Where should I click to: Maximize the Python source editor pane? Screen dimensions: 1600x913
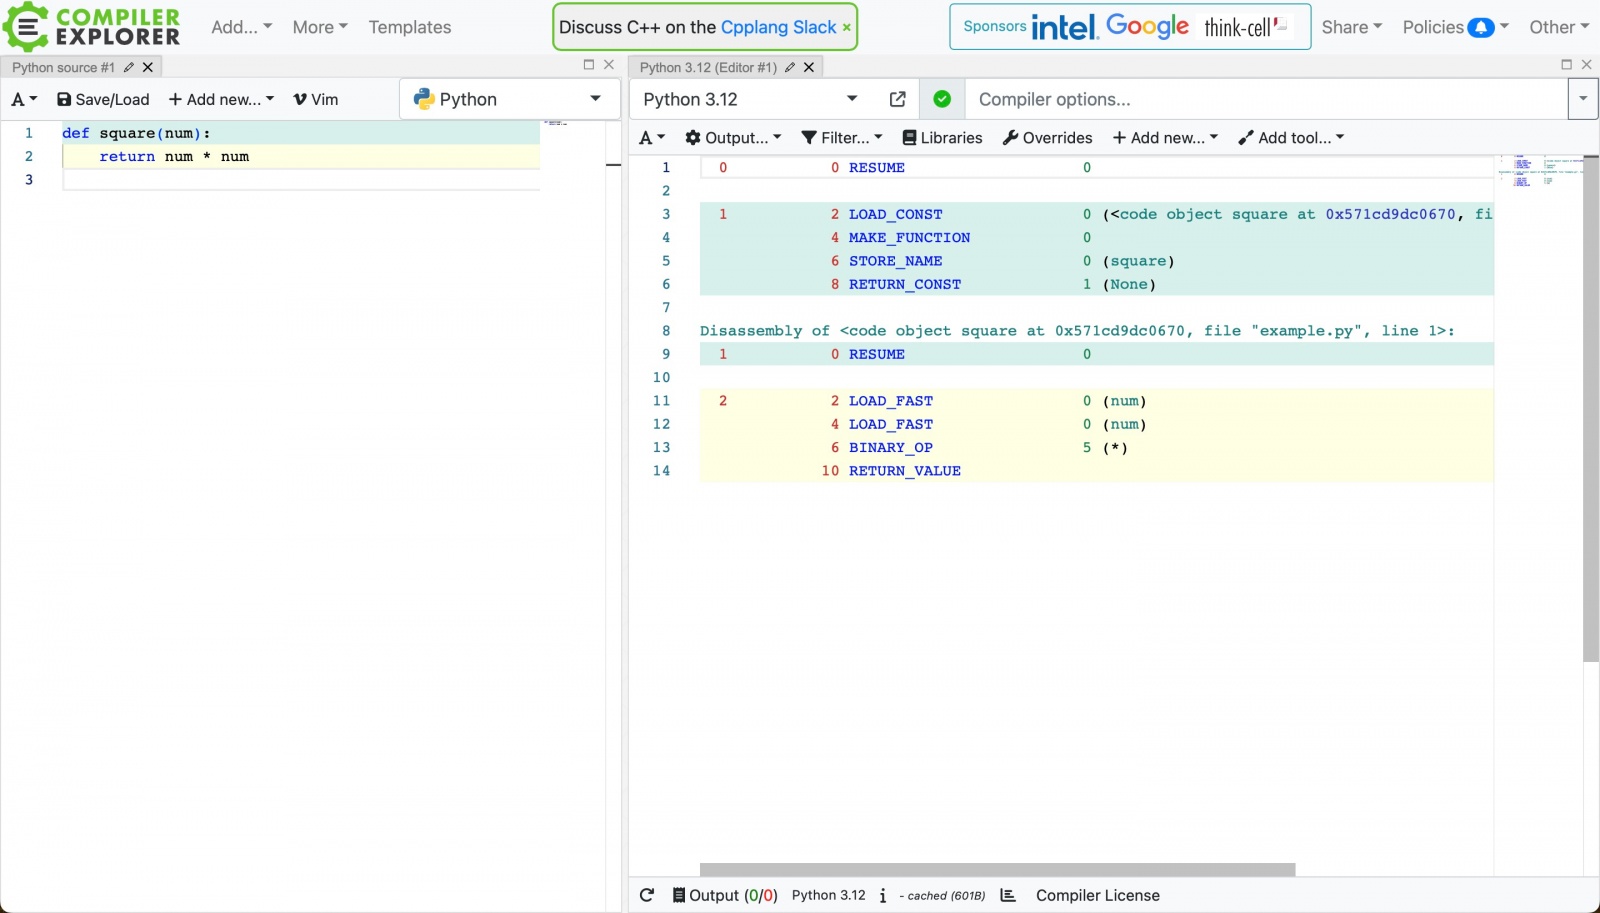[x=589, y=65]
